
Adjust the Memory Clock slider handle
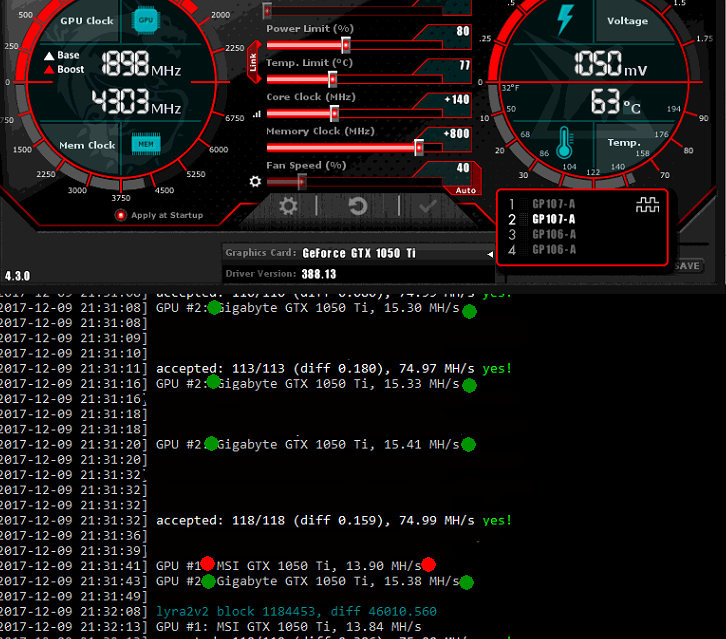pyautogui.click(x=419, y=148)
